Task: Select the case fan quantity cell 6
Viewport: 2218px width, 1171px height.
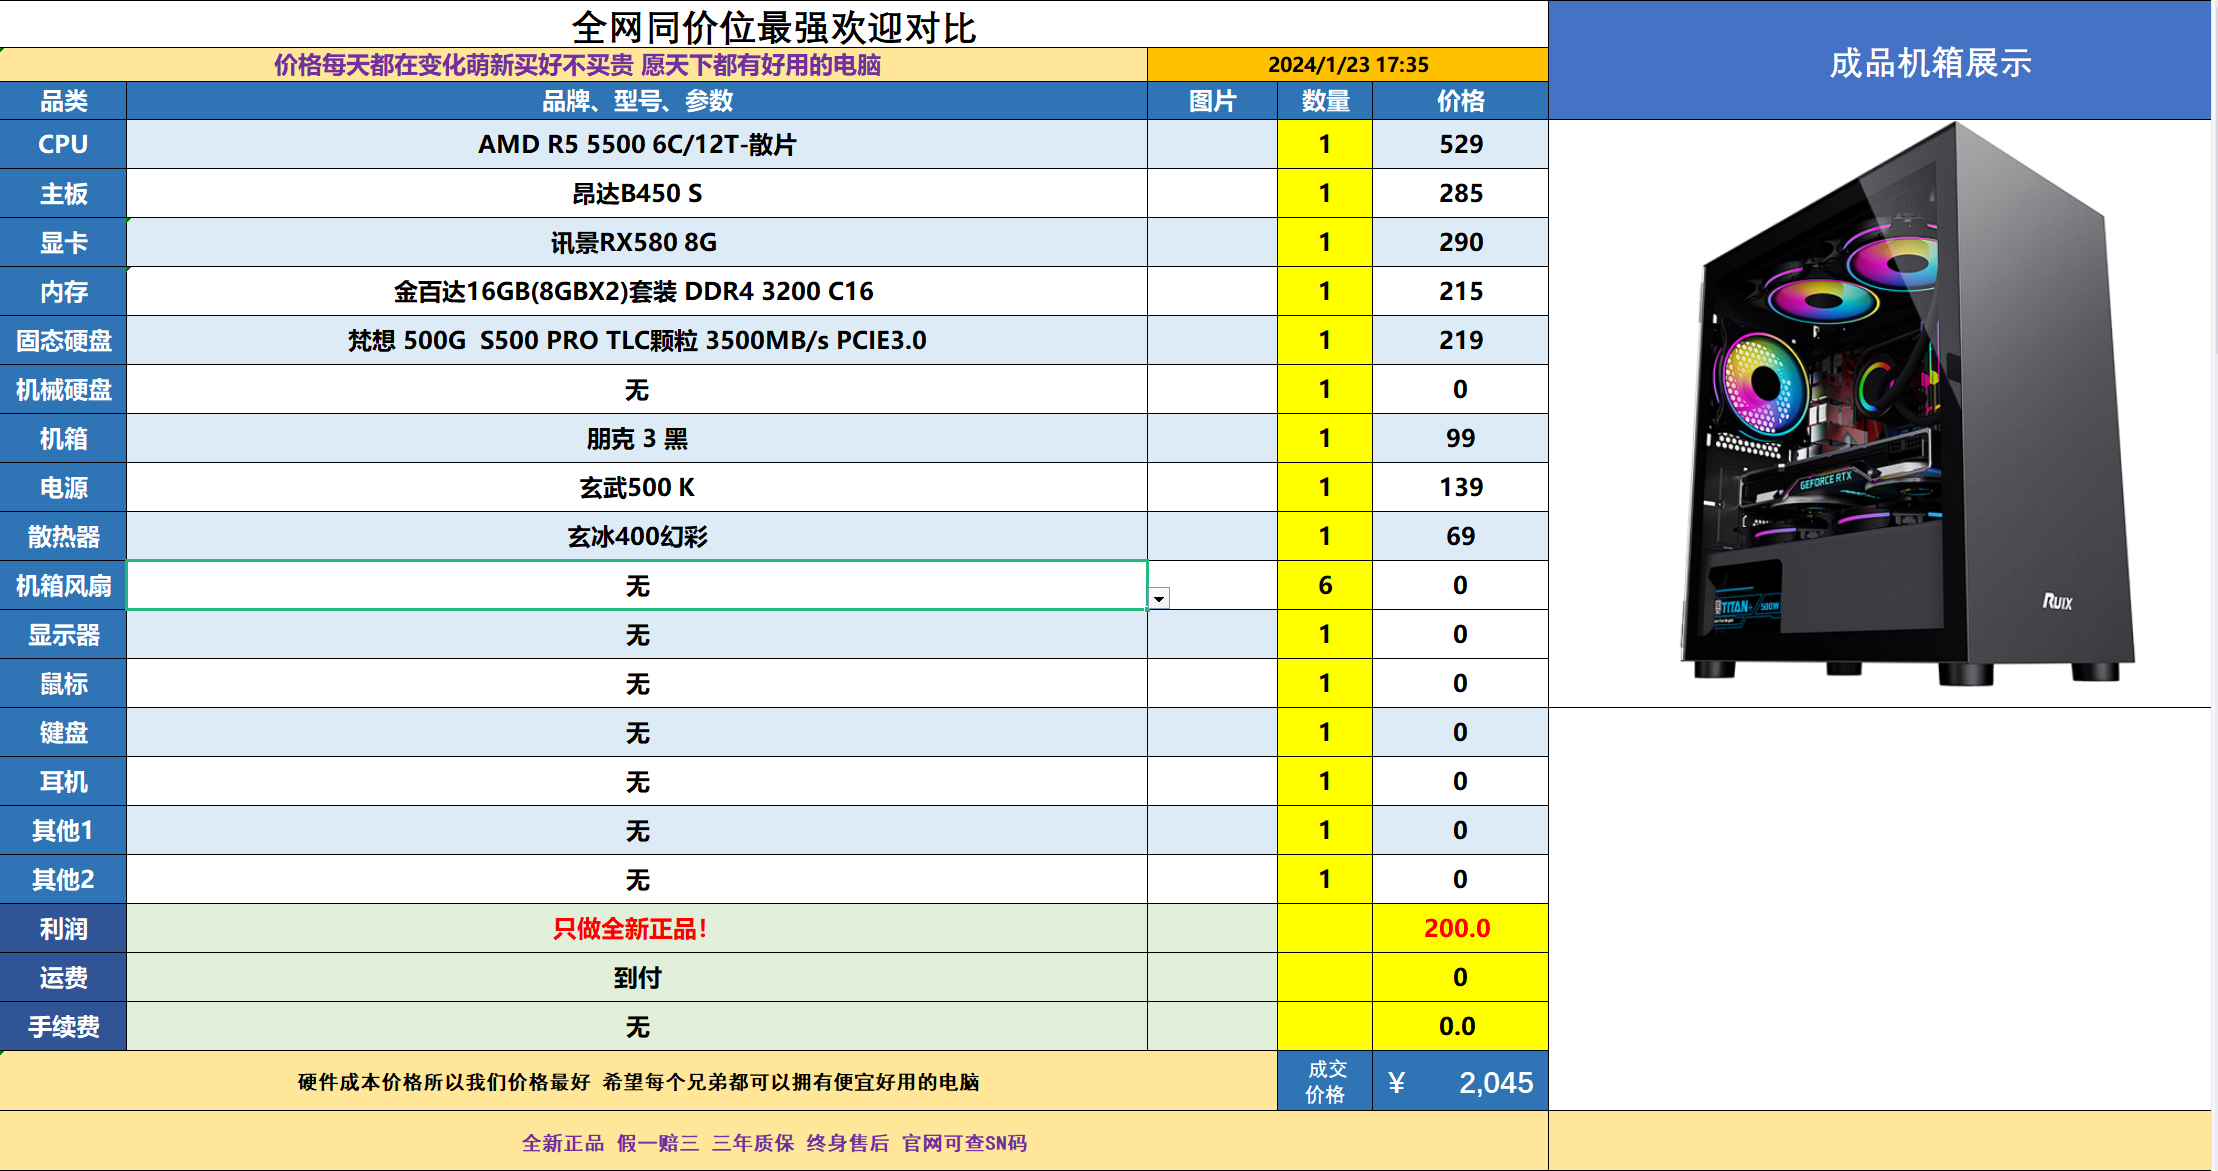Action: (1325, 585)
